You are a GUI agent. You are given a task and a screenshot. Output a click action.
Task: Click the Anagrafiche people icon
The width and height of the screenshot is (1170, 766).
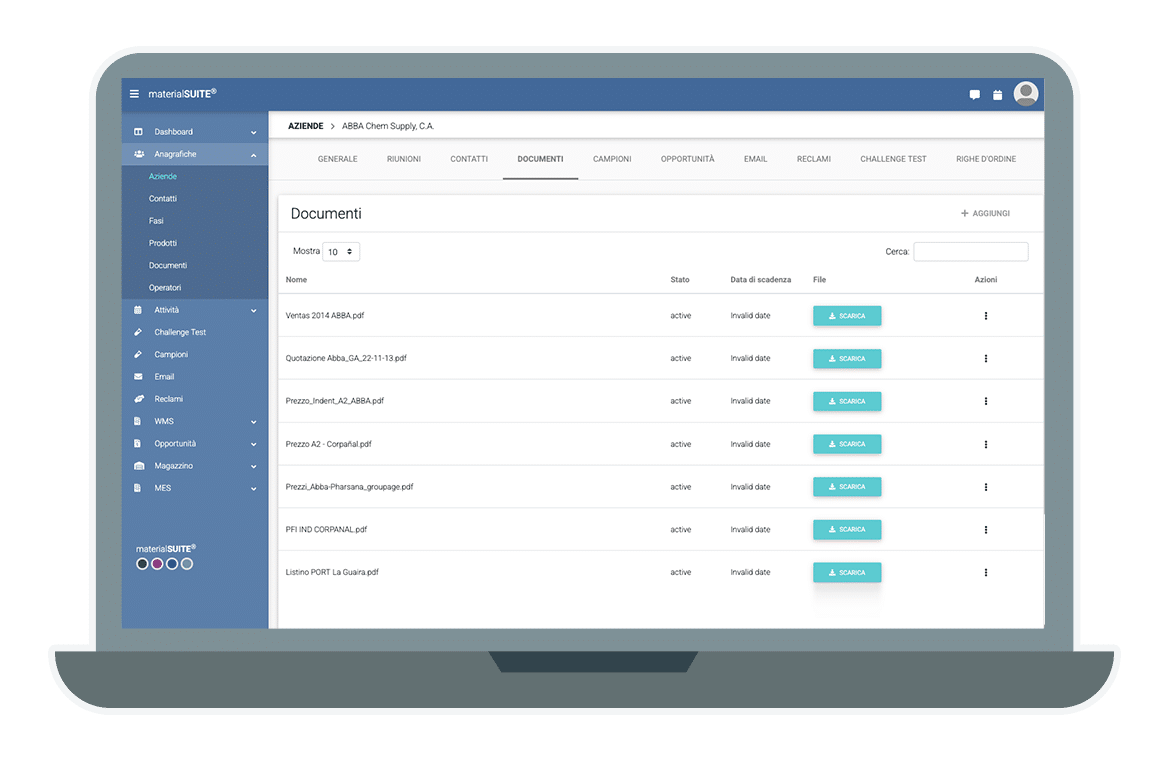(137, 154)
